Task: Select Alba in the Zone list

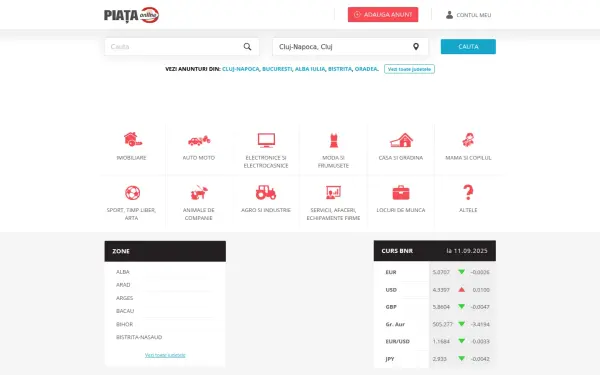Action: point(123,272)
